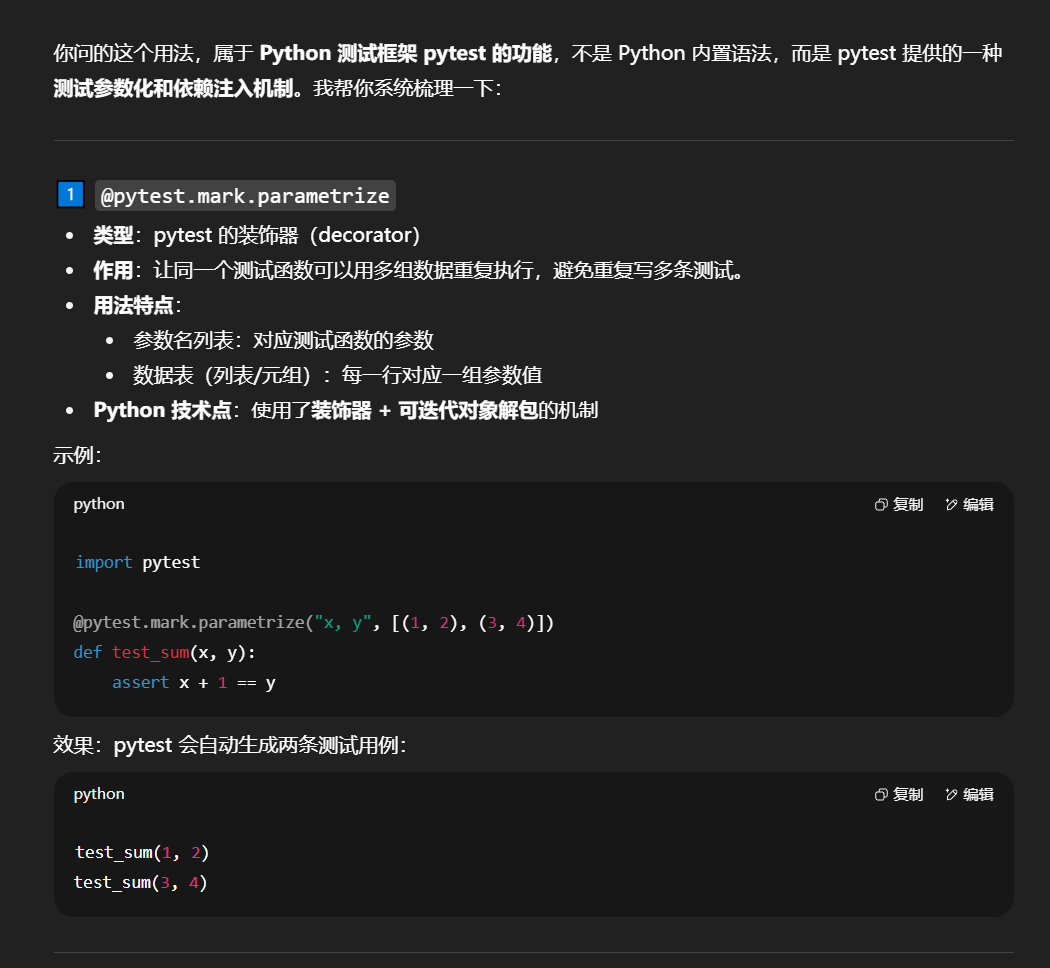This screenshot has width=1050, height=968.
Task: Edit the first python code block
Action: (x=969, y=505)
